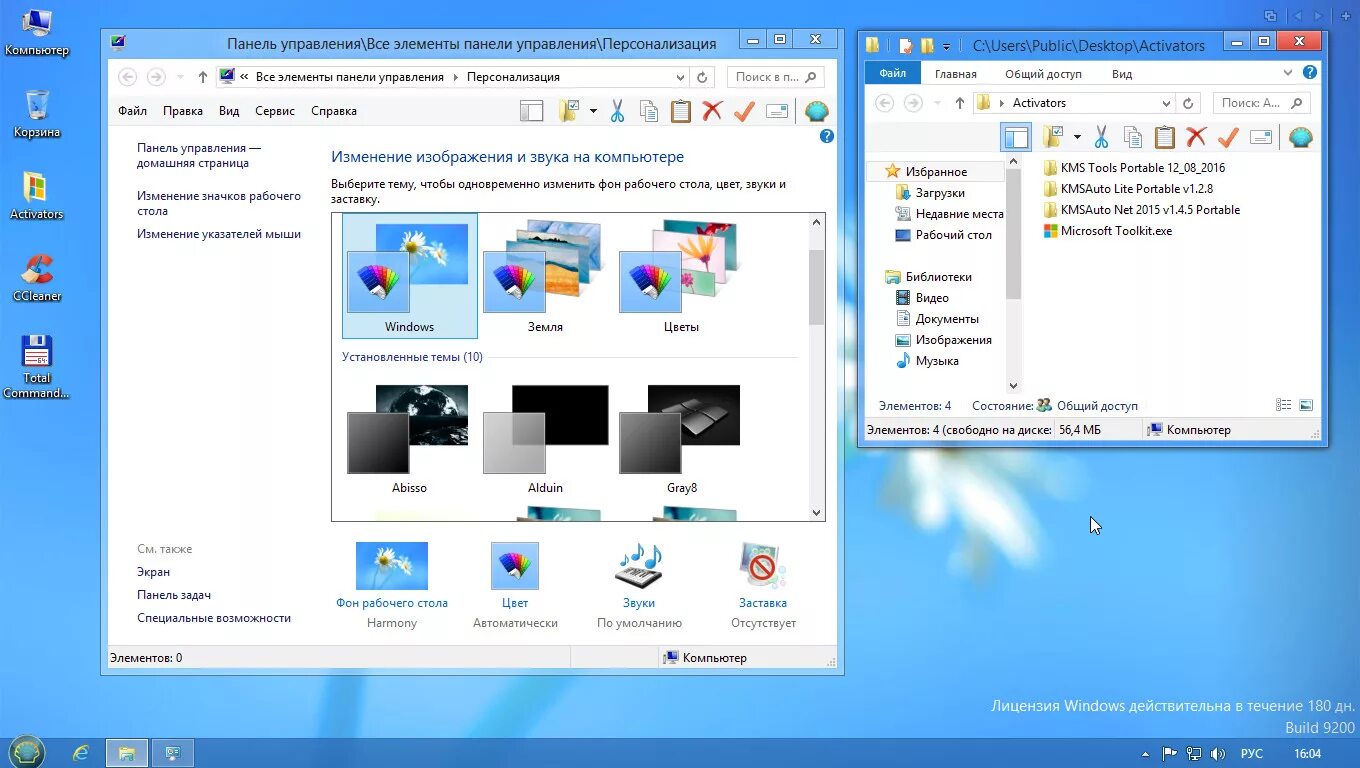Switch to the Вид tab in Explorer

pos(1121,73)
